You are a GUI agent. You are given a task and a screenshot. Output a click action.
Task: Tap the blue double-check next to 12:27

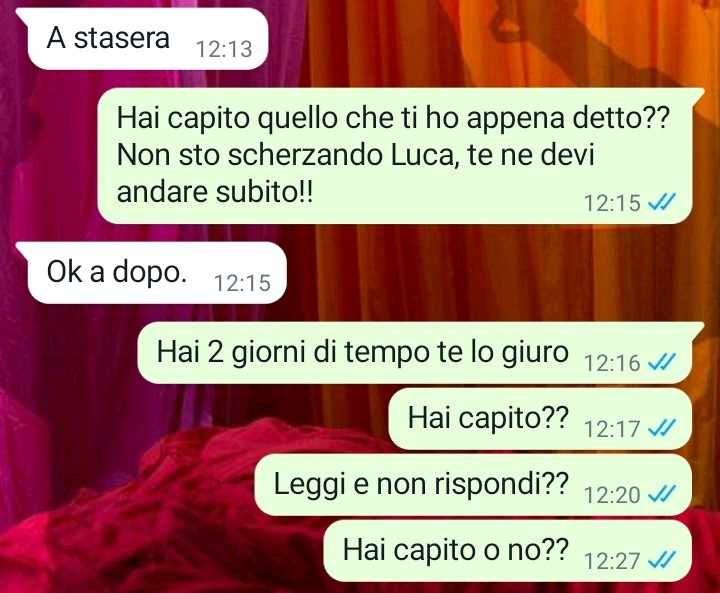tap(662, 560)
